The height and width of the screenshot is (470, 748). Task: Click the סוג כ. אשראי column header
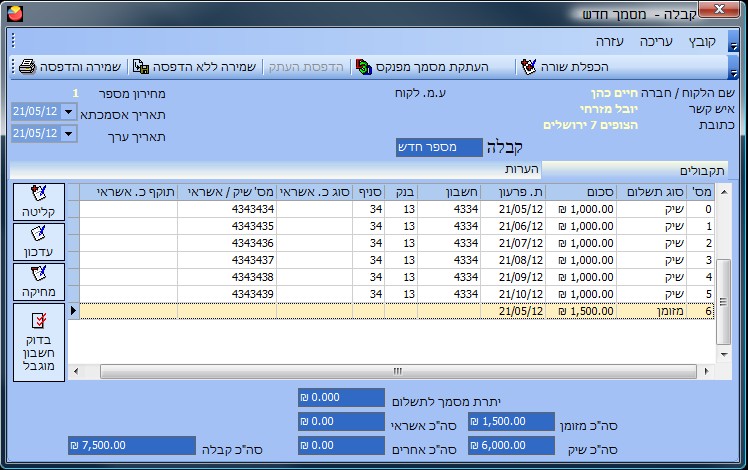point(314,192)
